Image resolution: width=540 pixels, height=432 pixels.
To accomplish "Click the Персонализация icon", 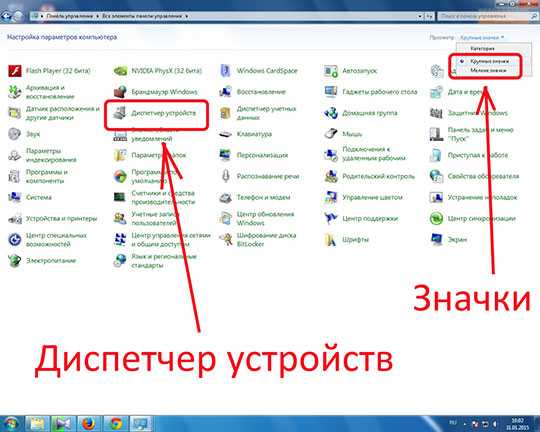I will click(226, 155).
